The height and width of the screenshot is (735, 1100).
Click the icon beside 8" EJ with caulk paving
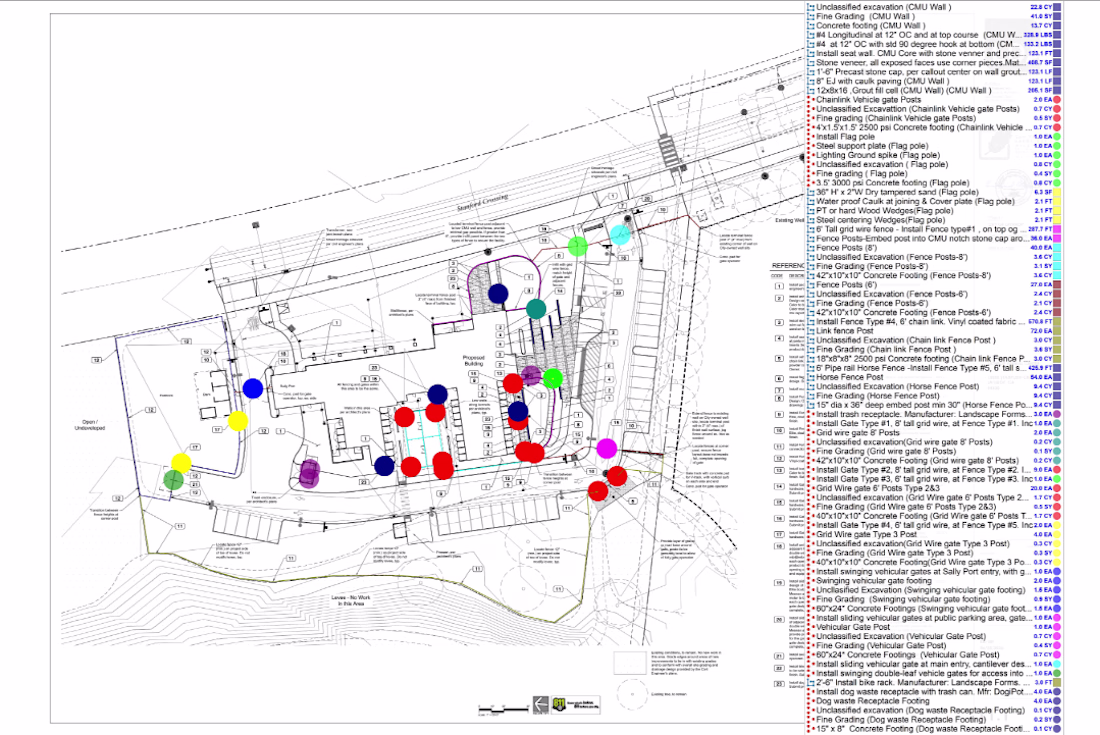click(812, 81)
